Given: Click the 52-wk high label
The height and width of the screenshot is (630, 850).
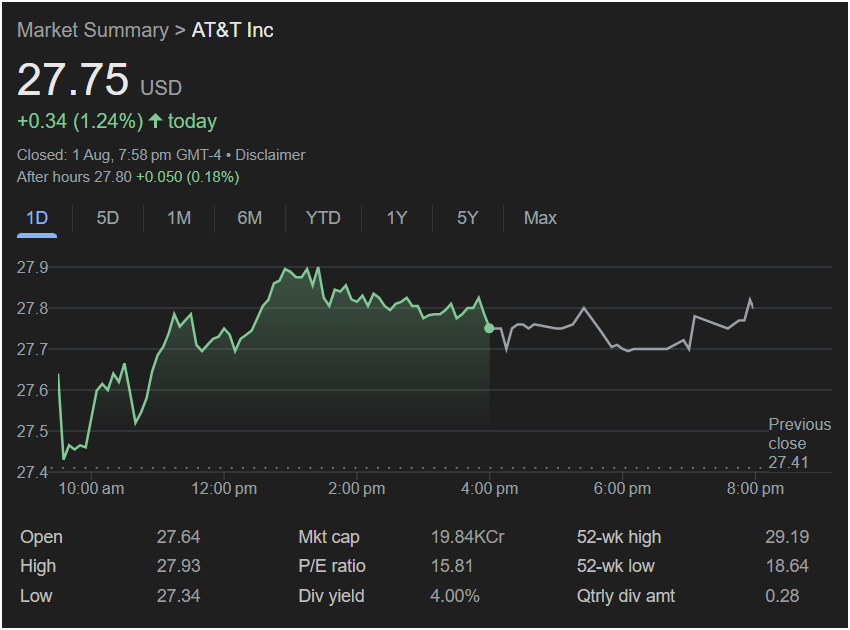Looking at the screenshot, I should [x=619, y=537].
